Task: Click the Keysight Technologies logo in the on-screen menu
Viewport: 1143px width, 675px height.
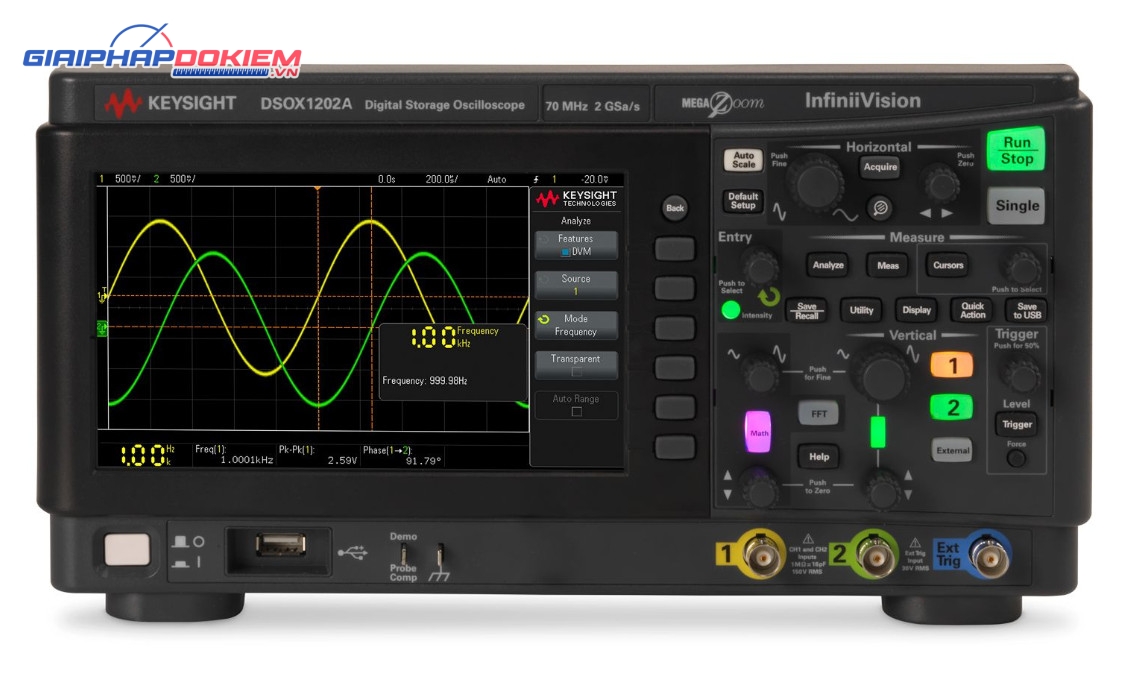Action: (x=577, y=198)
